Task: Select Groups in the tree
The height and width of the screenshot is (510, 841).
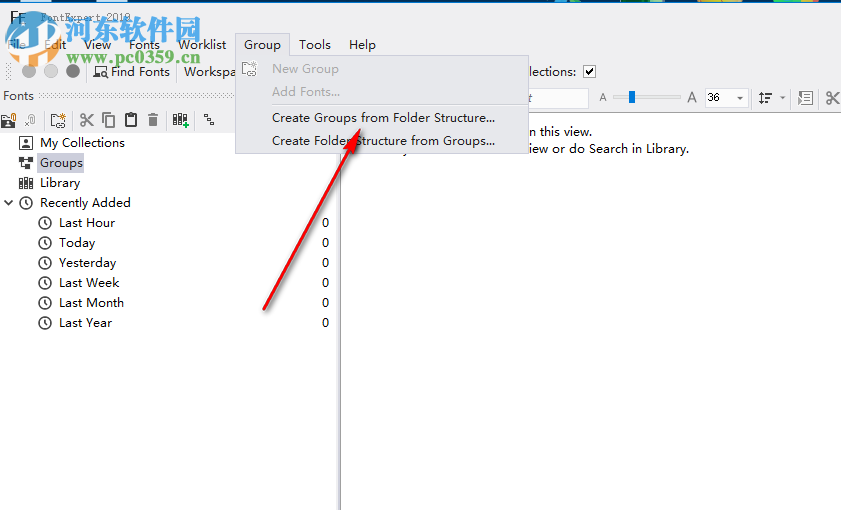Action: coord(61,162)
